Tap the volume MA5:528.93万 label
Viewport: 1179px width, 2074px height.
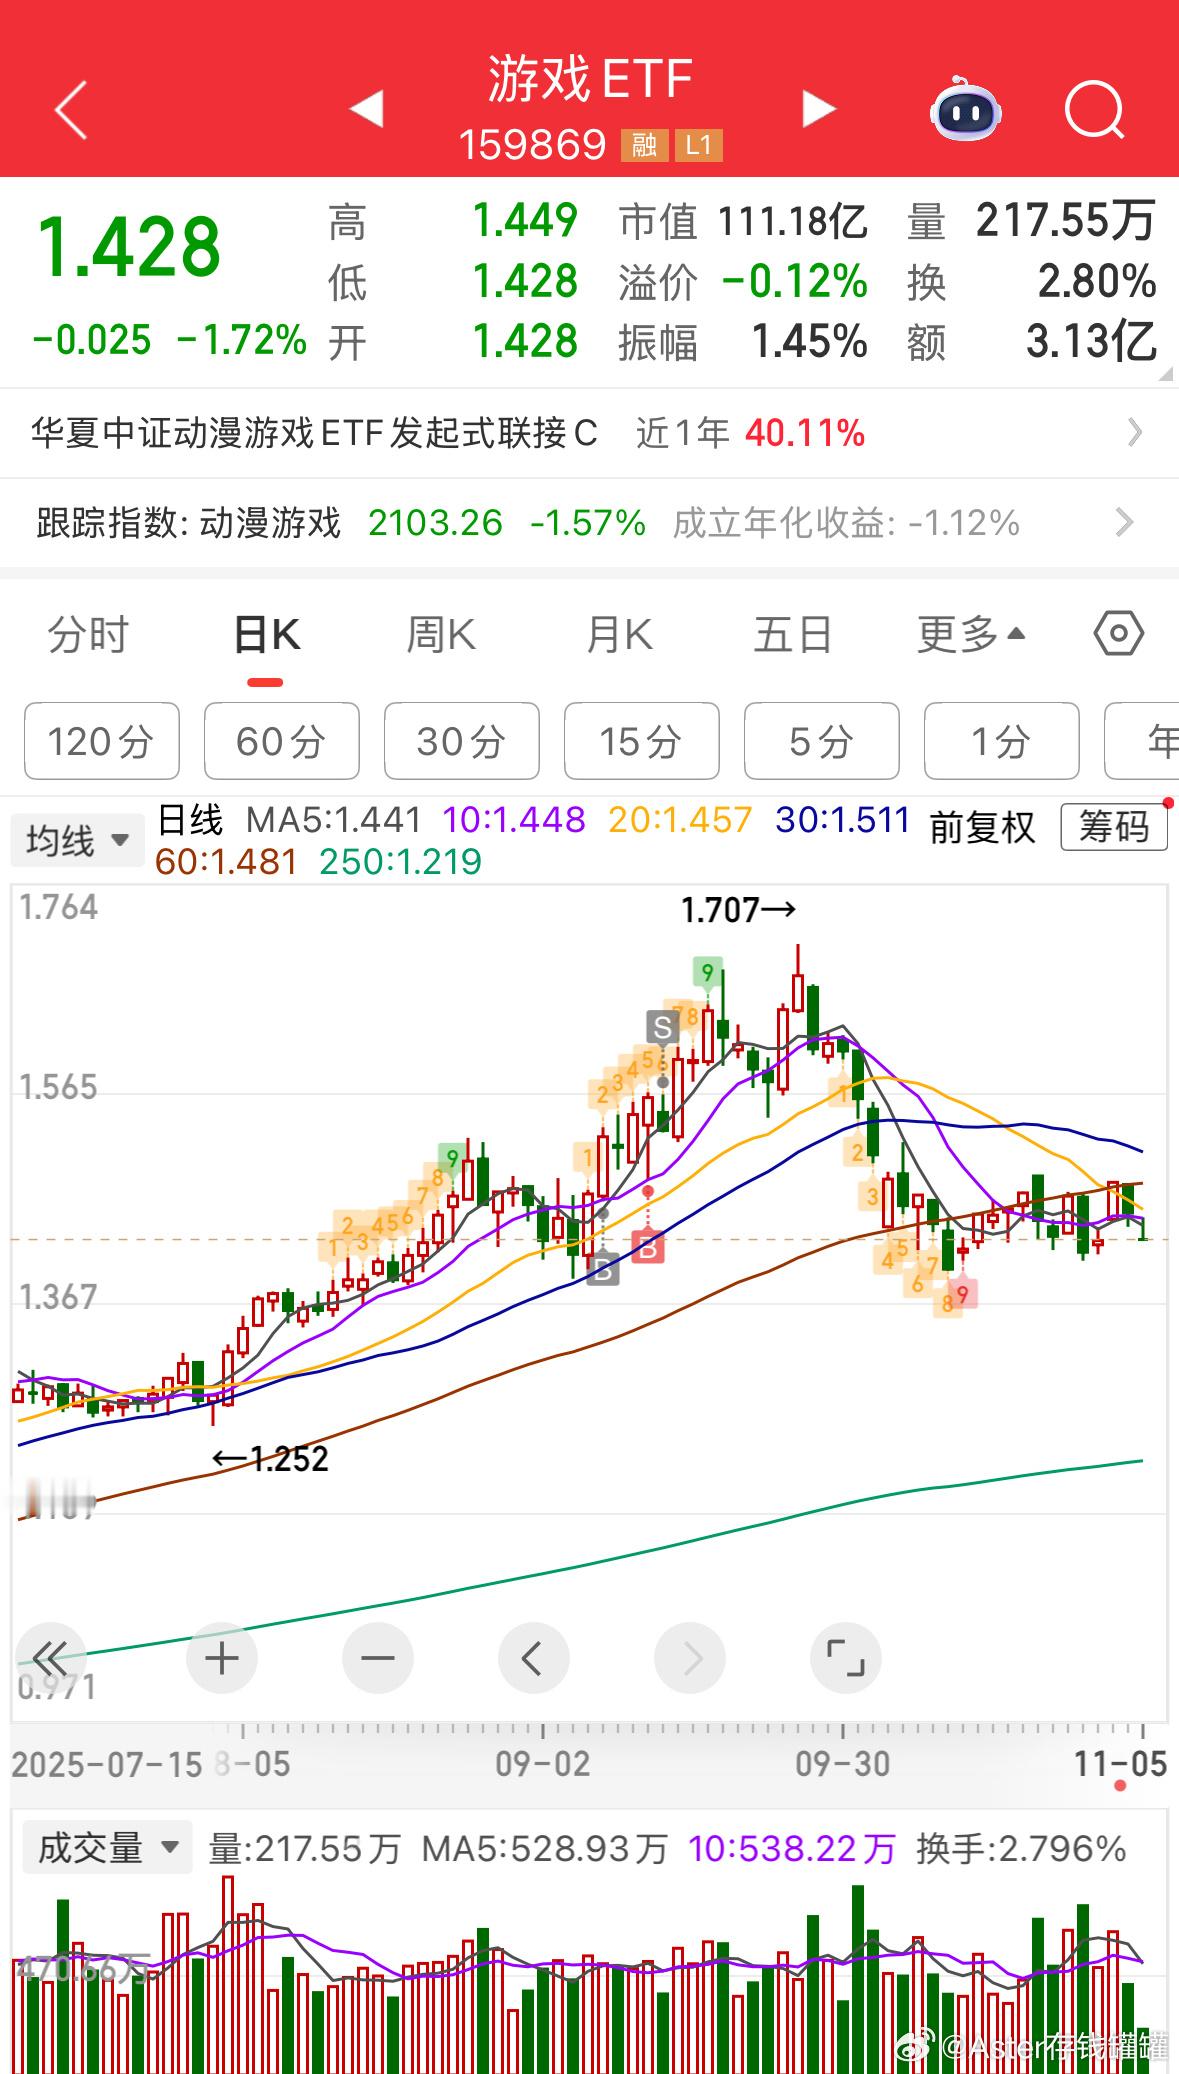(x=545, y=1848)
